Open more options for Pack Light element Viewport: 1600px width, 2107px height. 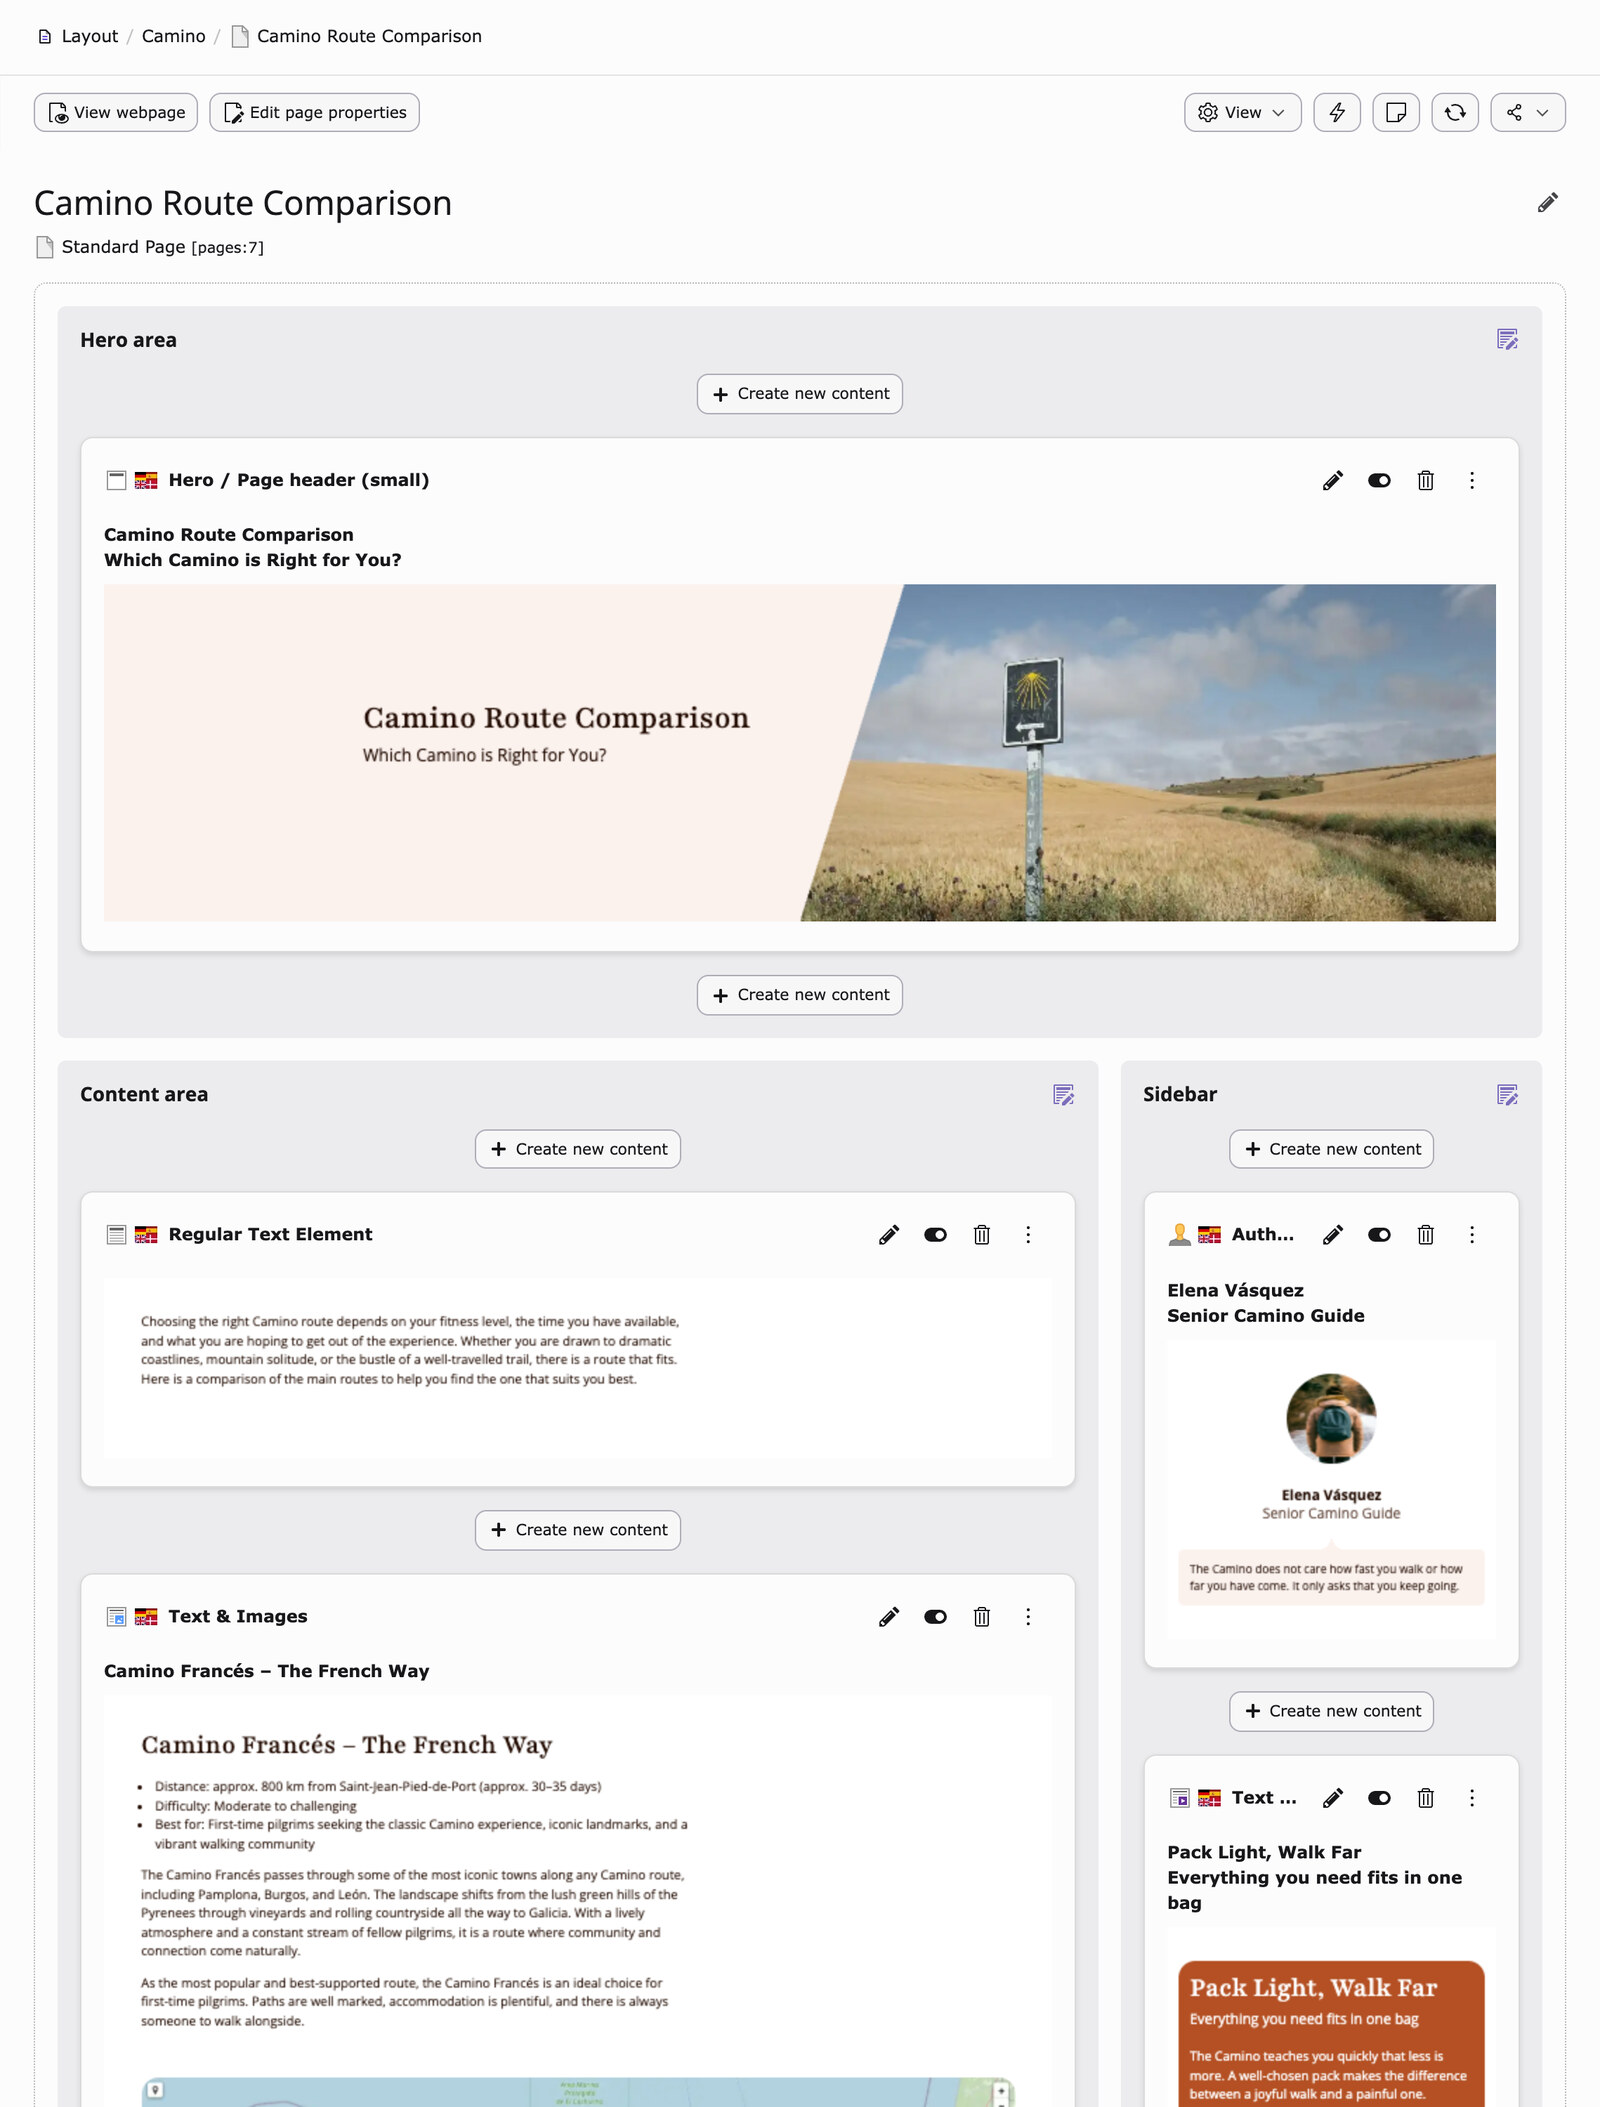[1471, 1798]
